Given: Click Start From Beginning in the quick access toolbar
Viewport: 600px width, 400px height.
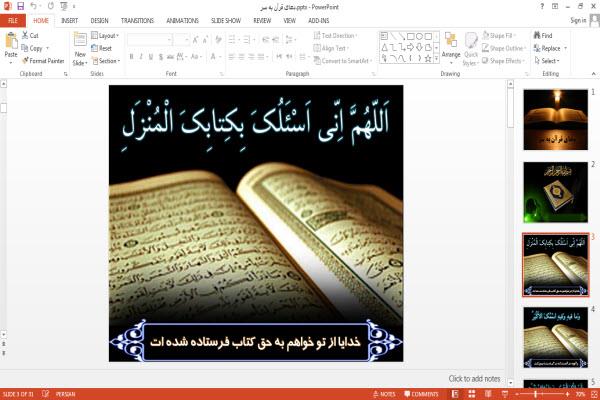Looking at the screenshot, I should tap(64, 6).
